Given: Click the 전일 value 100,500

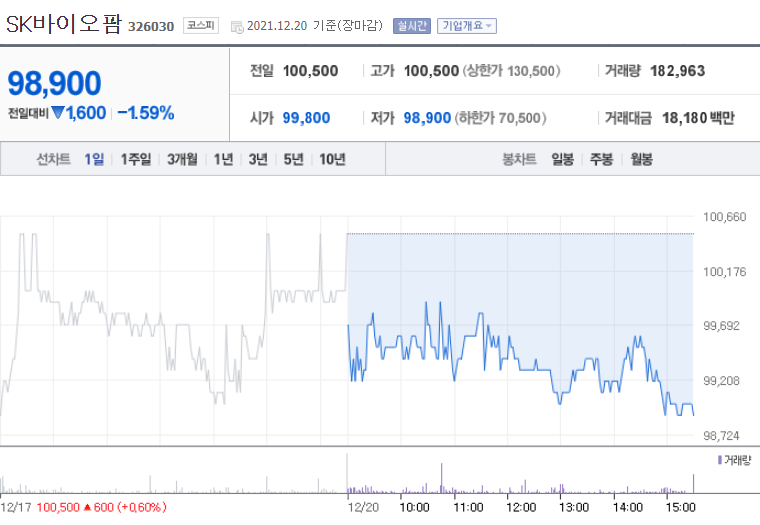Looking at the screenshot, I should pos(310,71).
